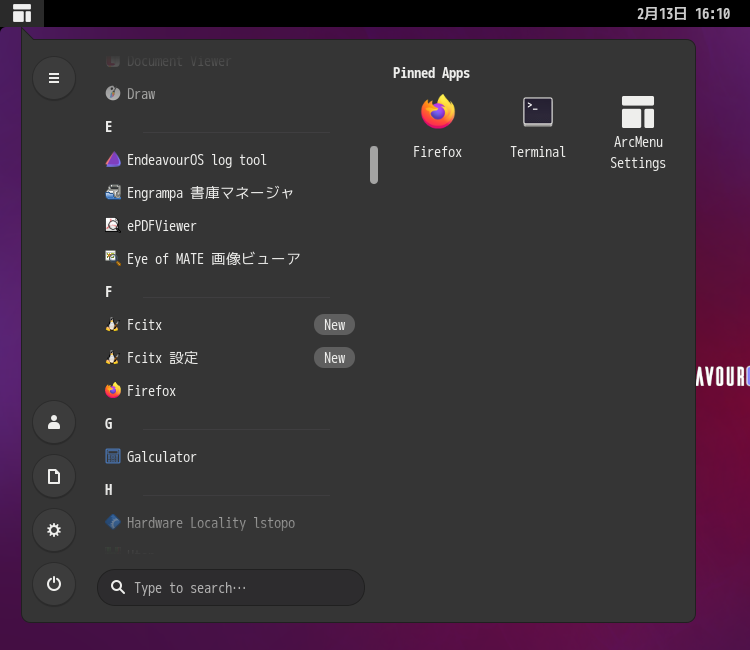Open the settings gear sidebar button

tap(54, 530)
